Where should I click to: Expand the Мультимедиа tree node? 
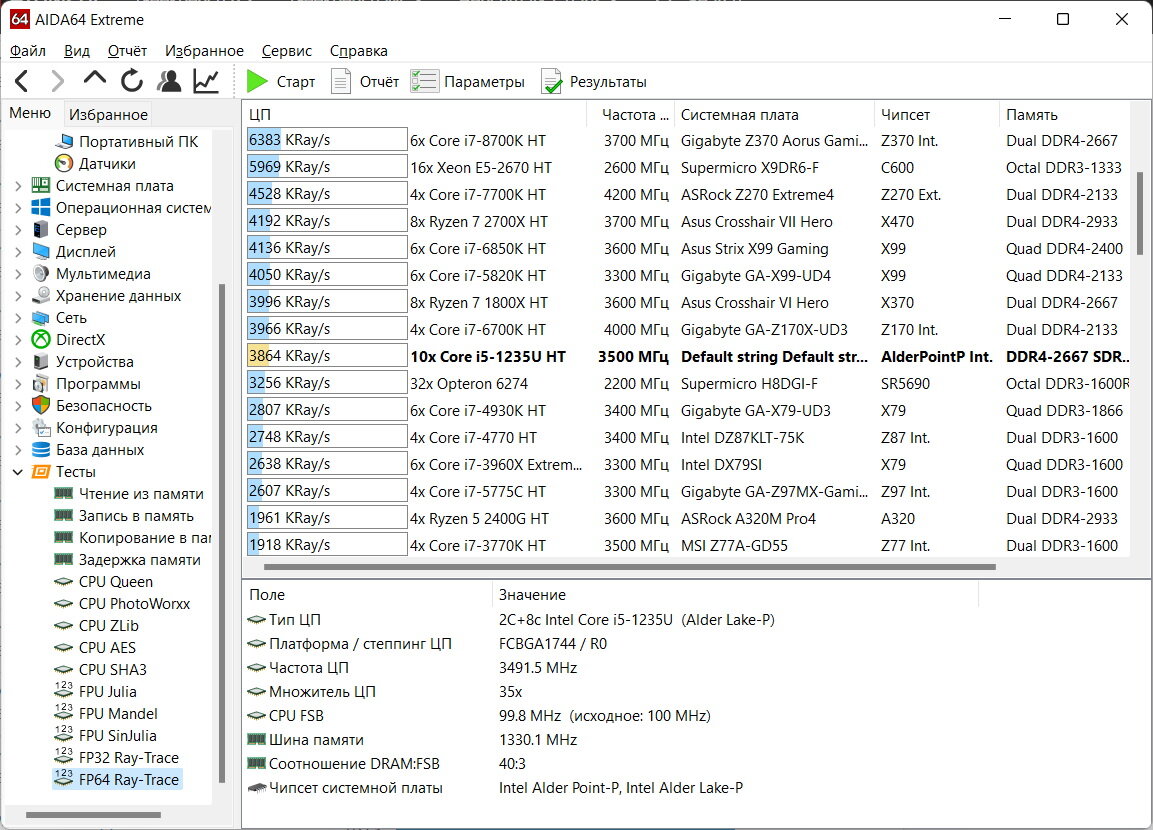tap(18, 274)
